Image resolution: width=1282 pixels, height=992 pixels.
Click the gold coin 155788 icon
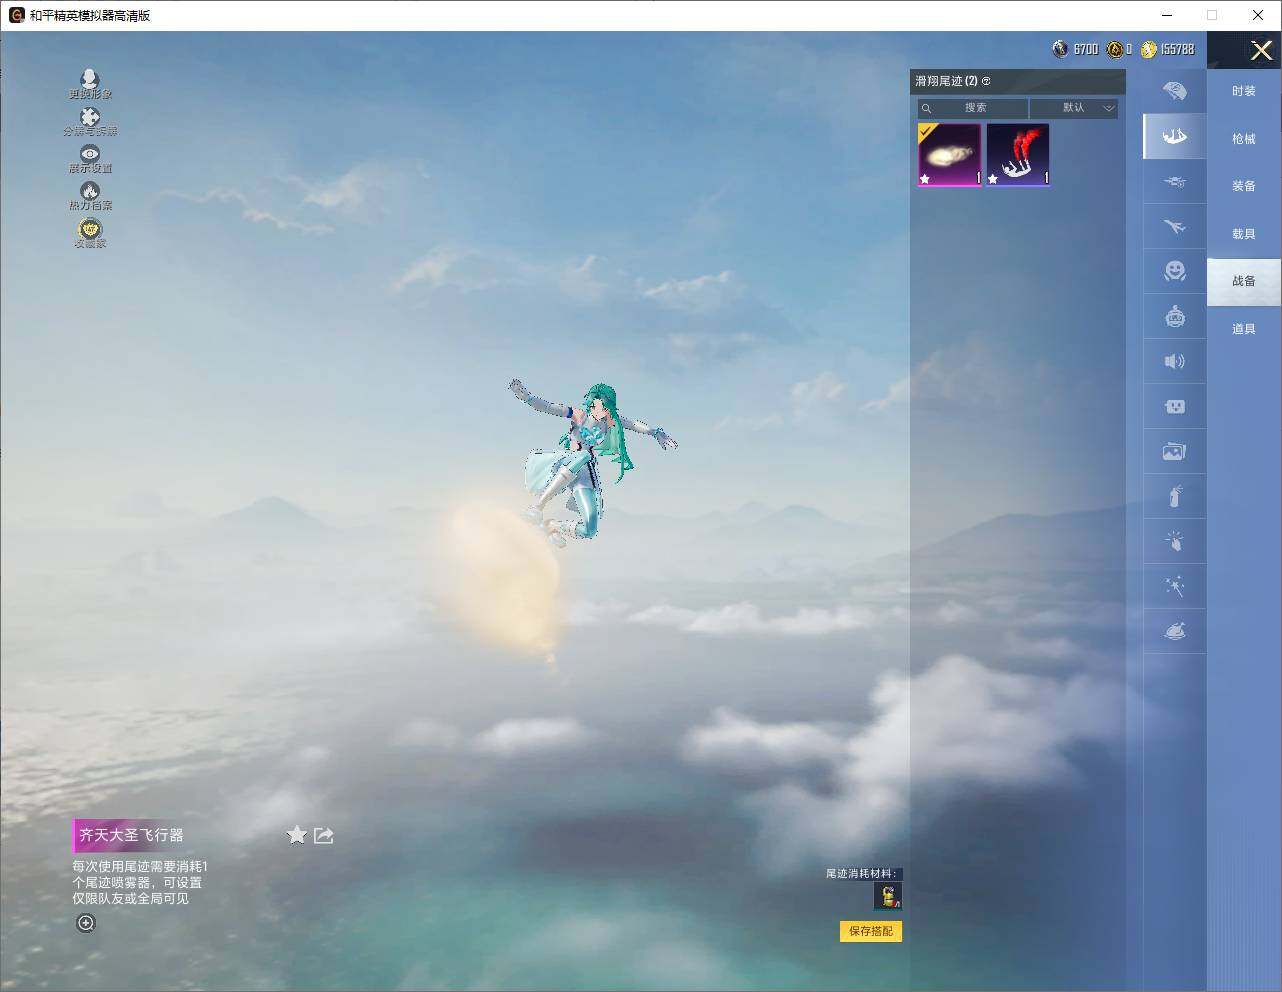click(1149, 49)
